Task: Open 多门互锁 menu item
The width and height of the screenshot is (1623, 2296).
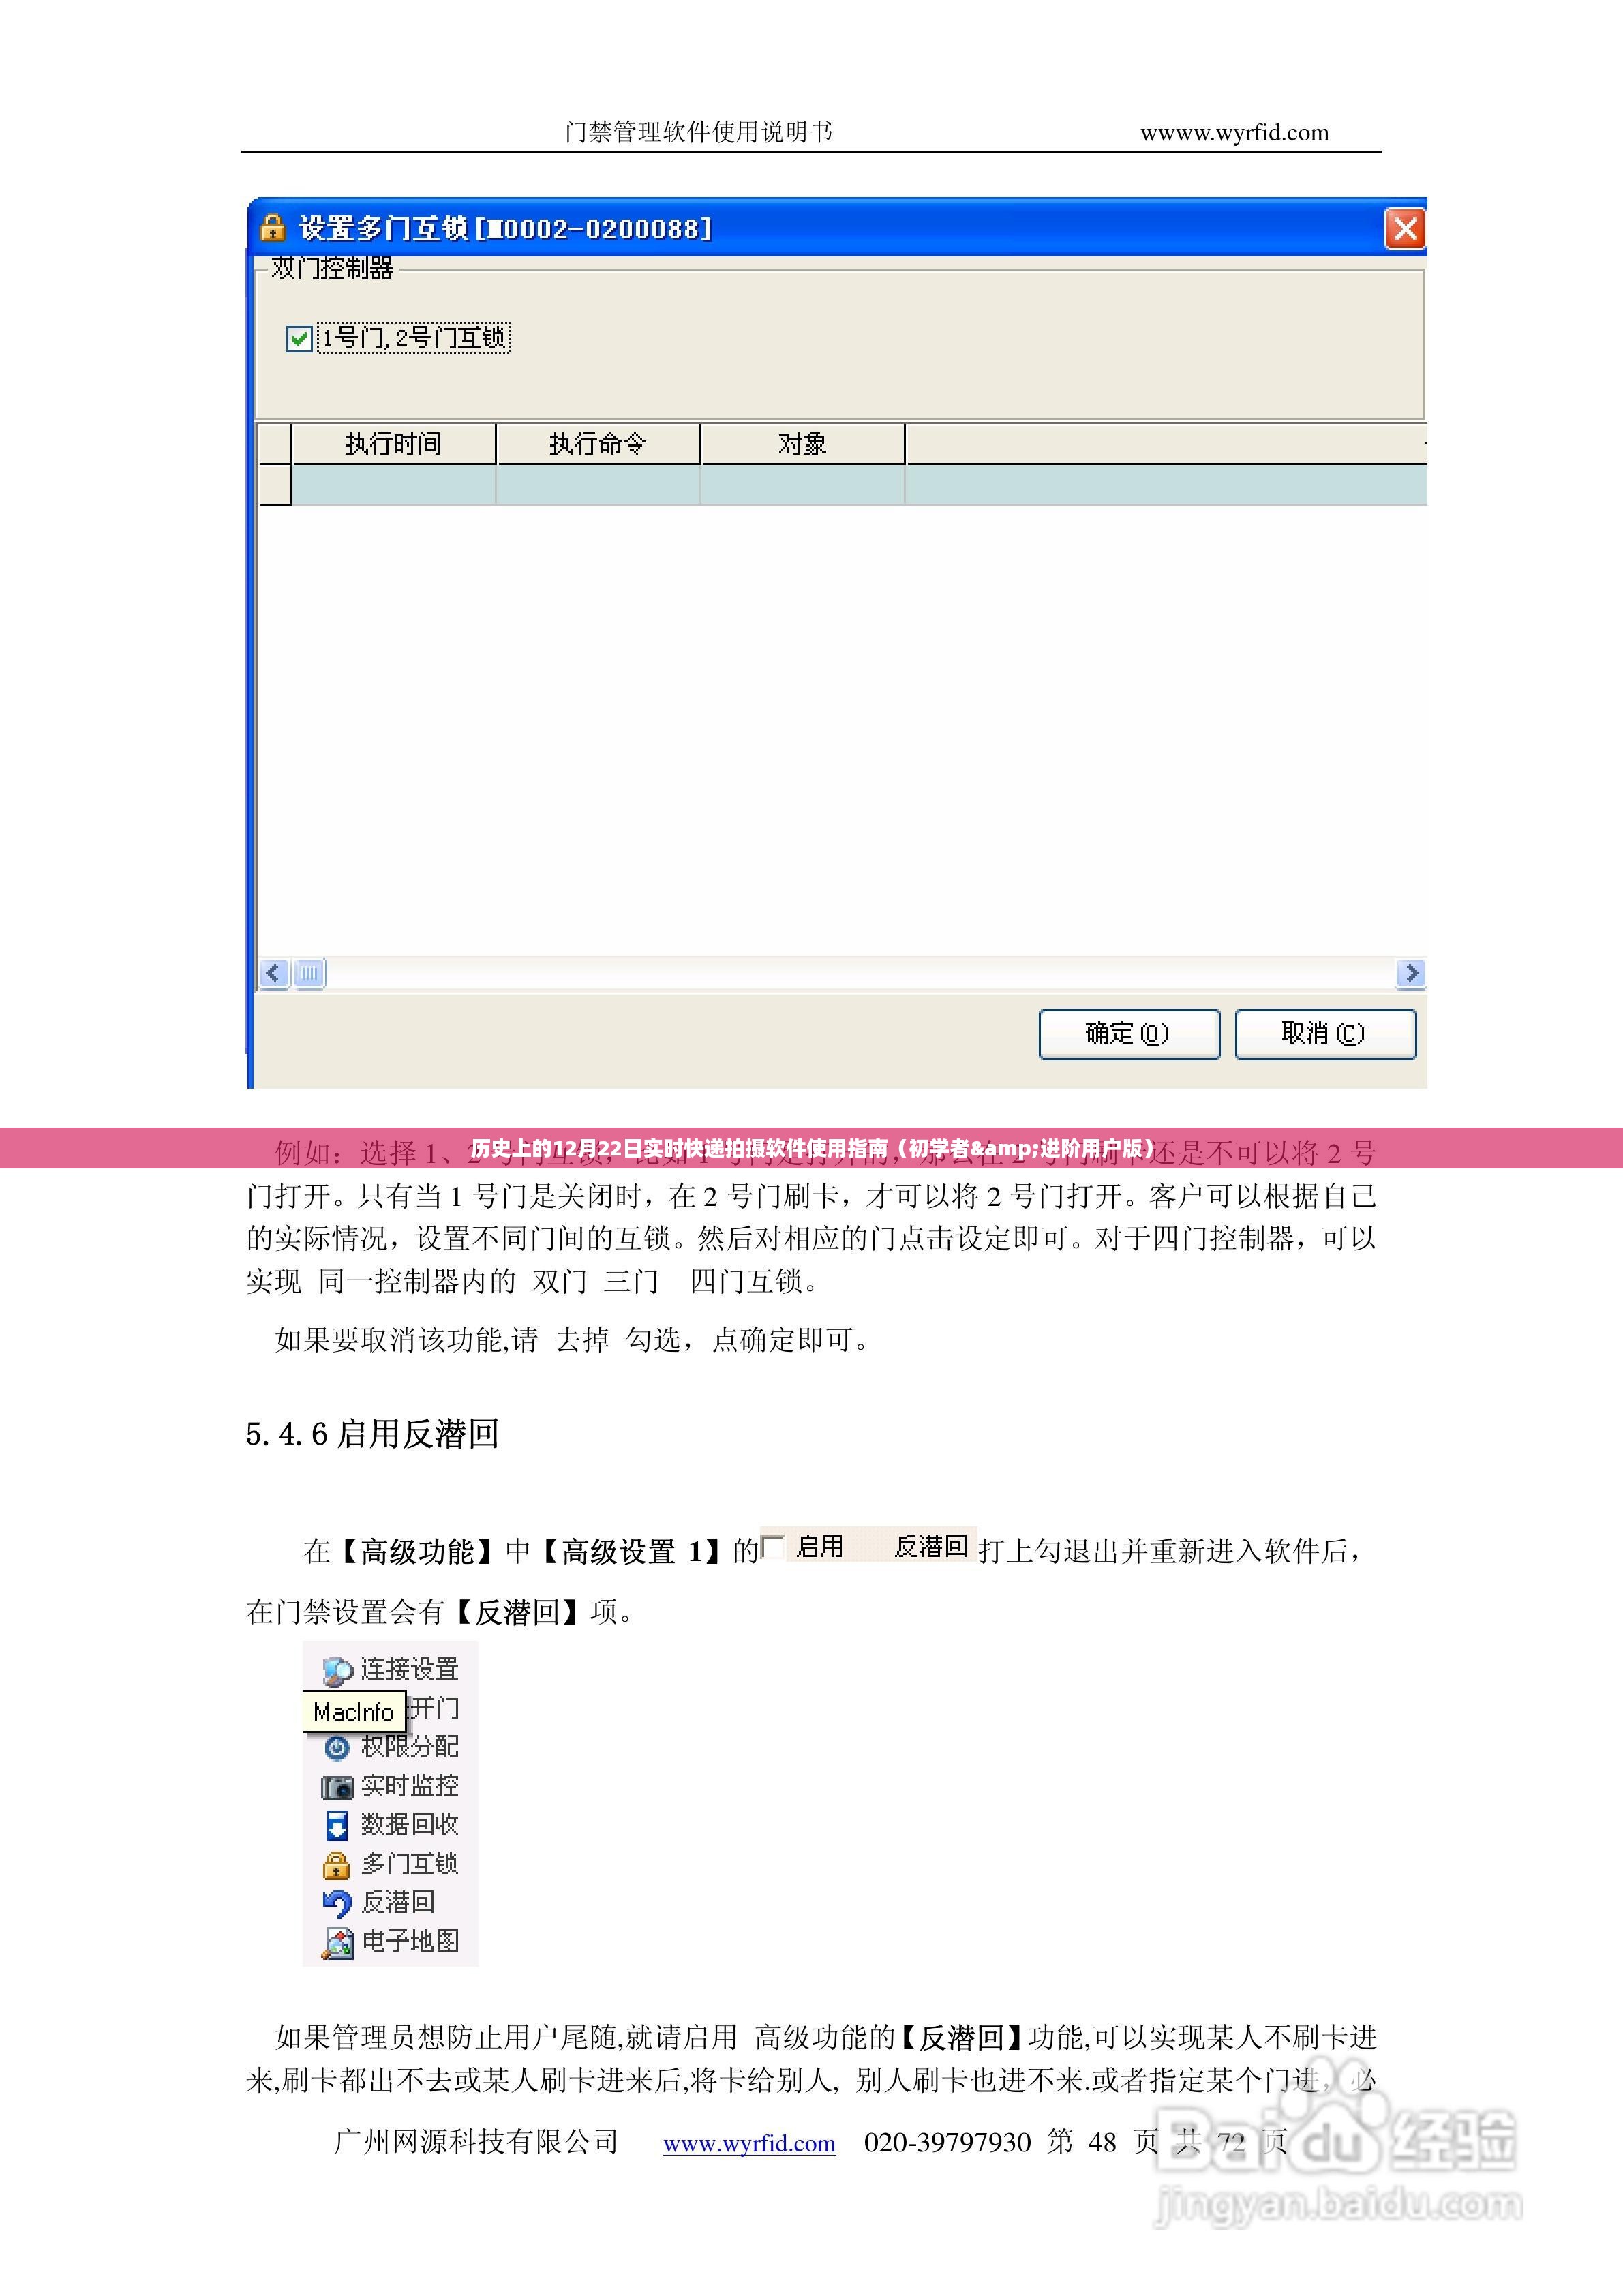Action: (x=409, y=1863)
